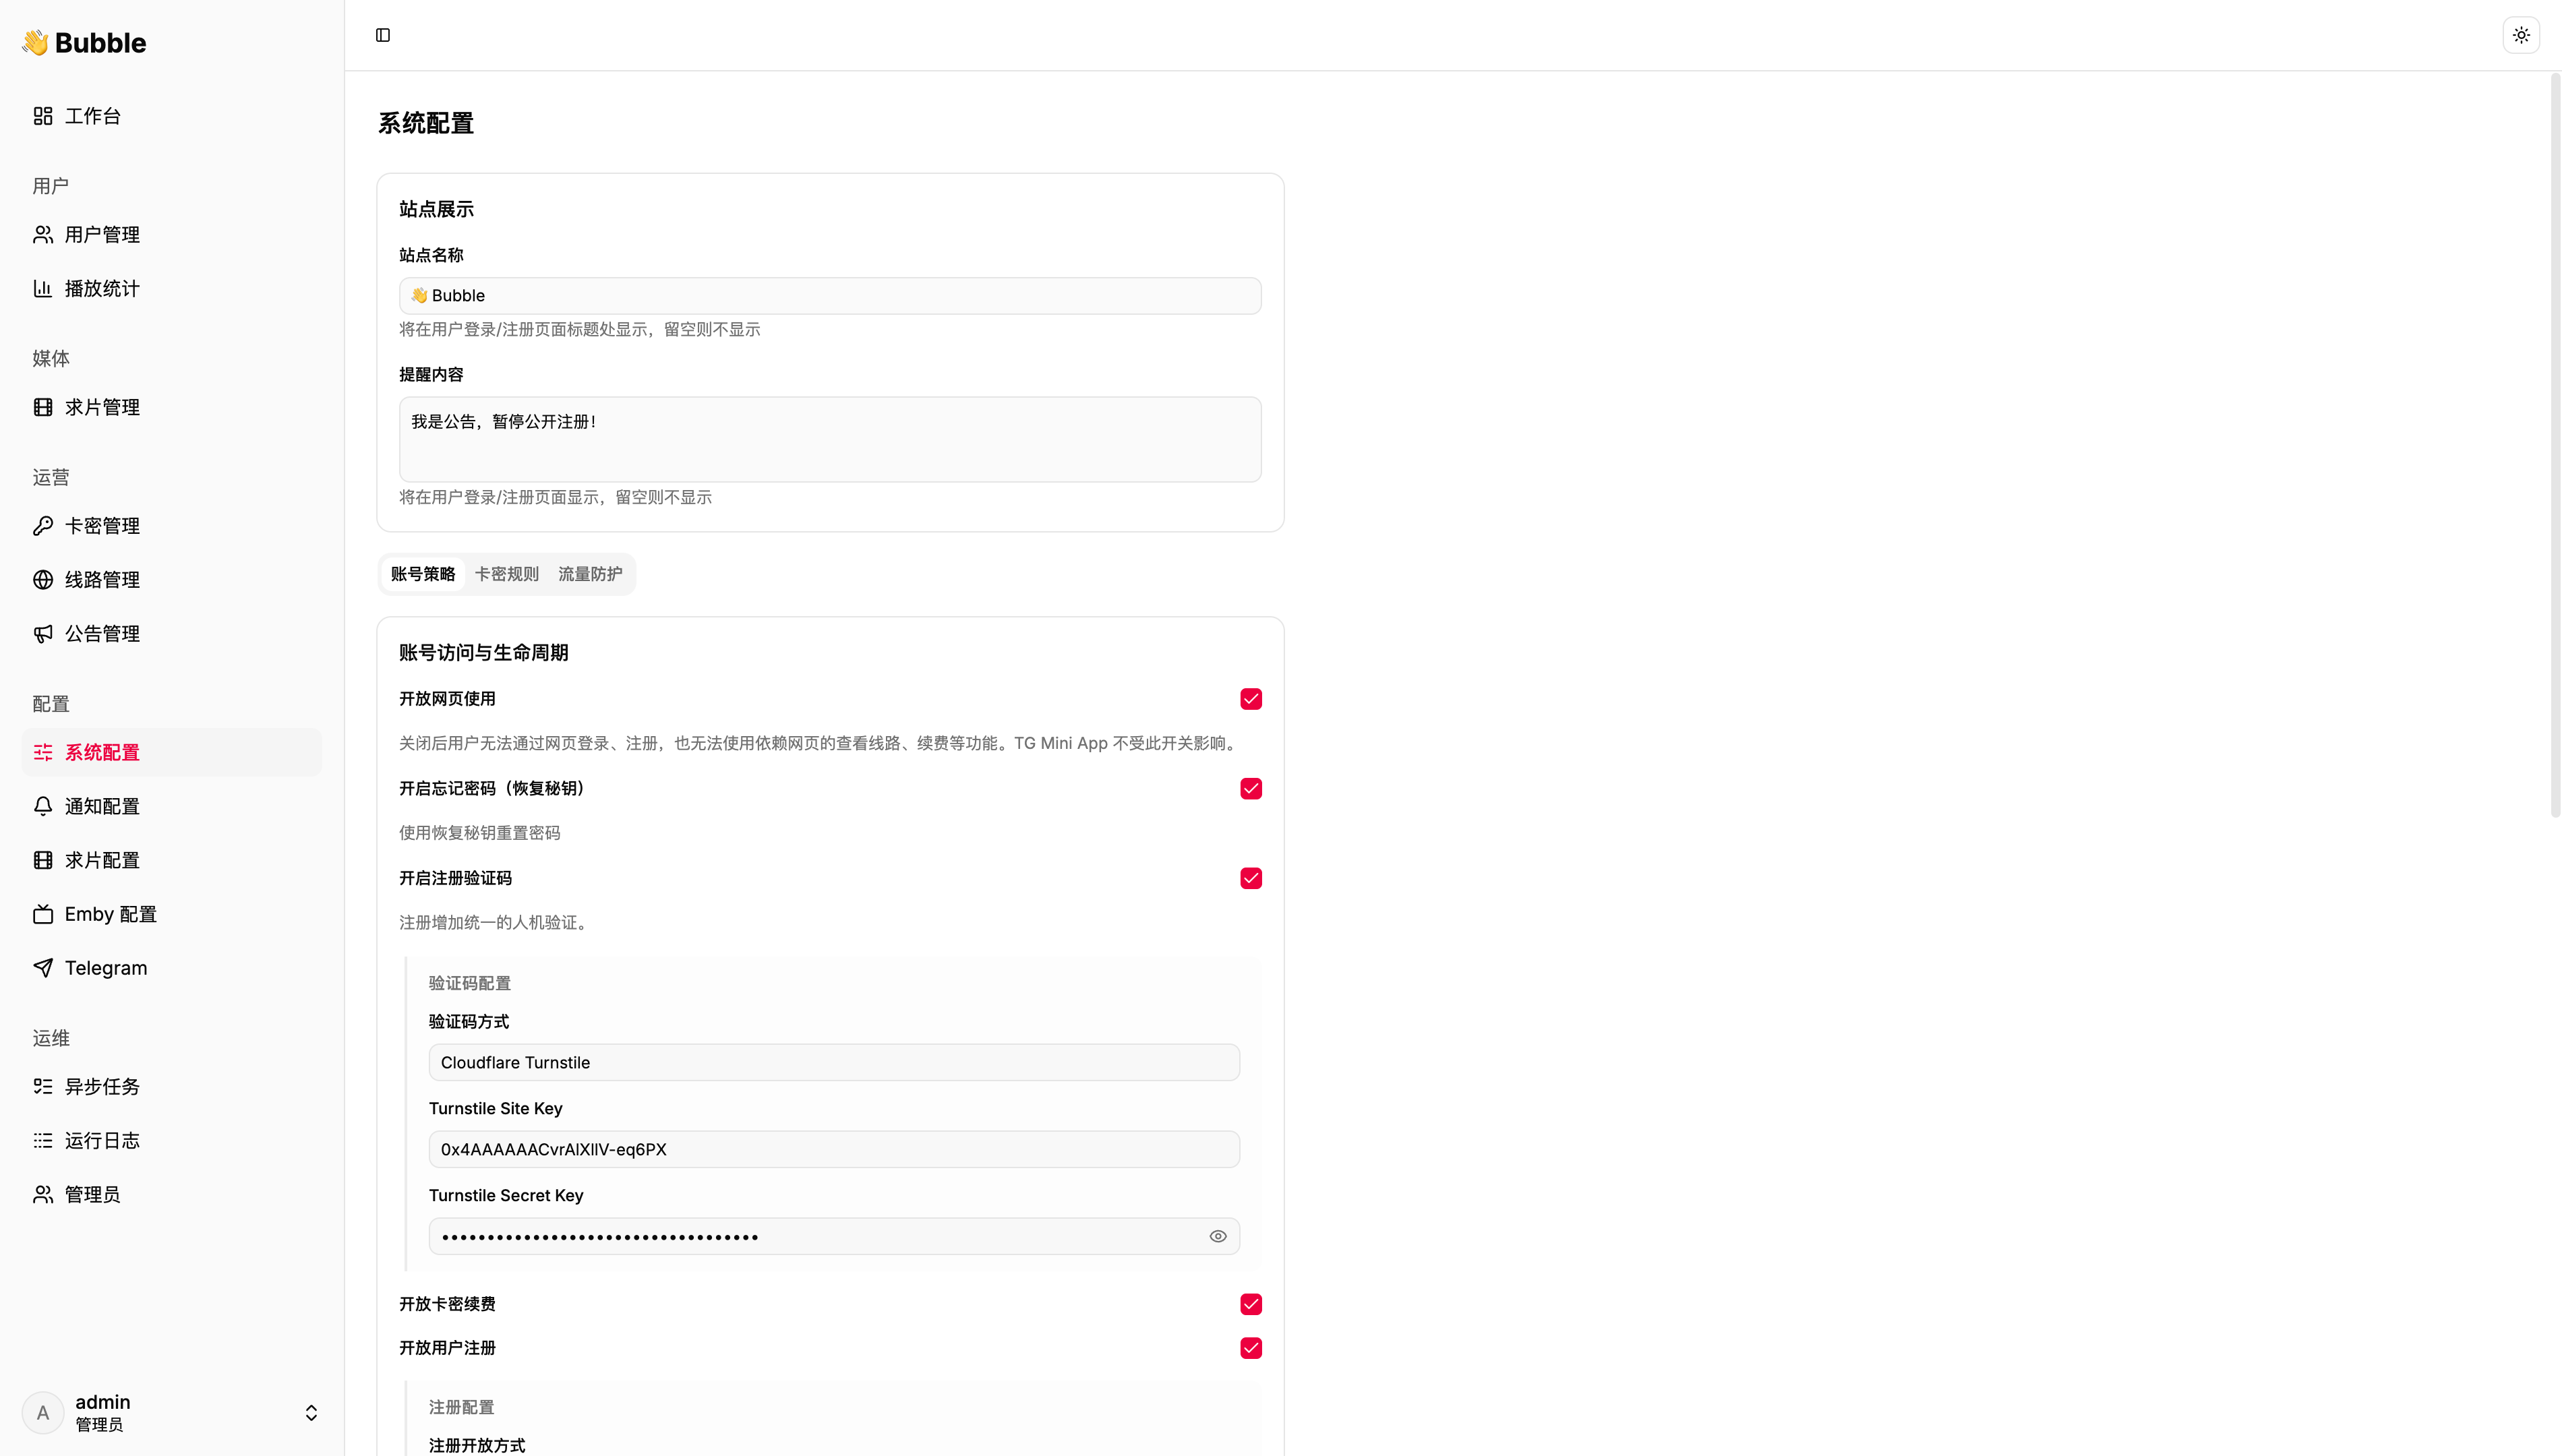Open 公告管理 megaphone icon
Image resolution: width=2562 pixels, height=1456 pixels.
(43, 634)
